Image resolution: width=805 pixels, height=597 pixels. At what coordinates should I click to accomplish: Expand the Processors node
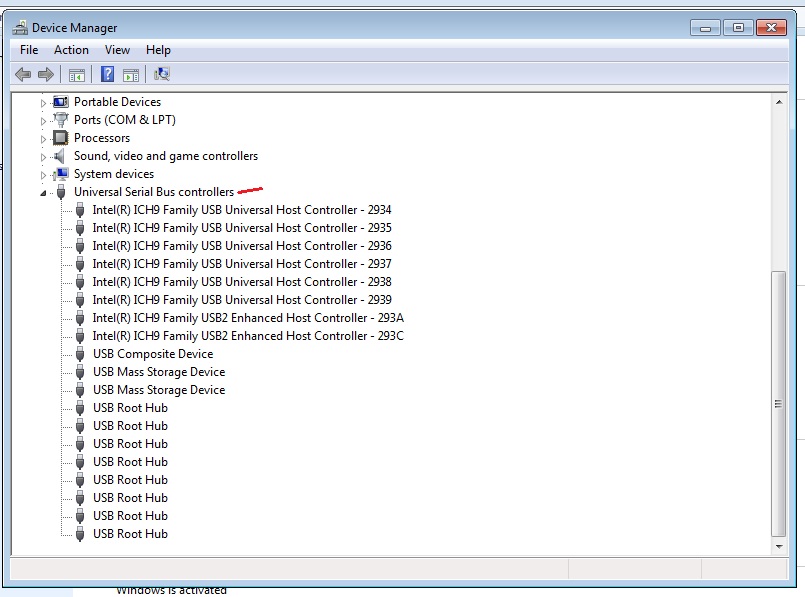click(x=43, y=139)
